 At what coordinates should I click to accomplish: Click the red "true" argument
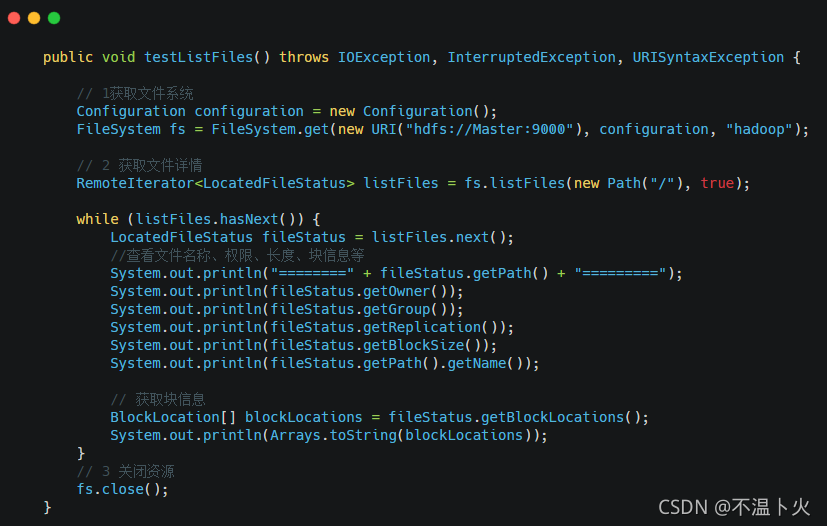click(x=717, y=184)
